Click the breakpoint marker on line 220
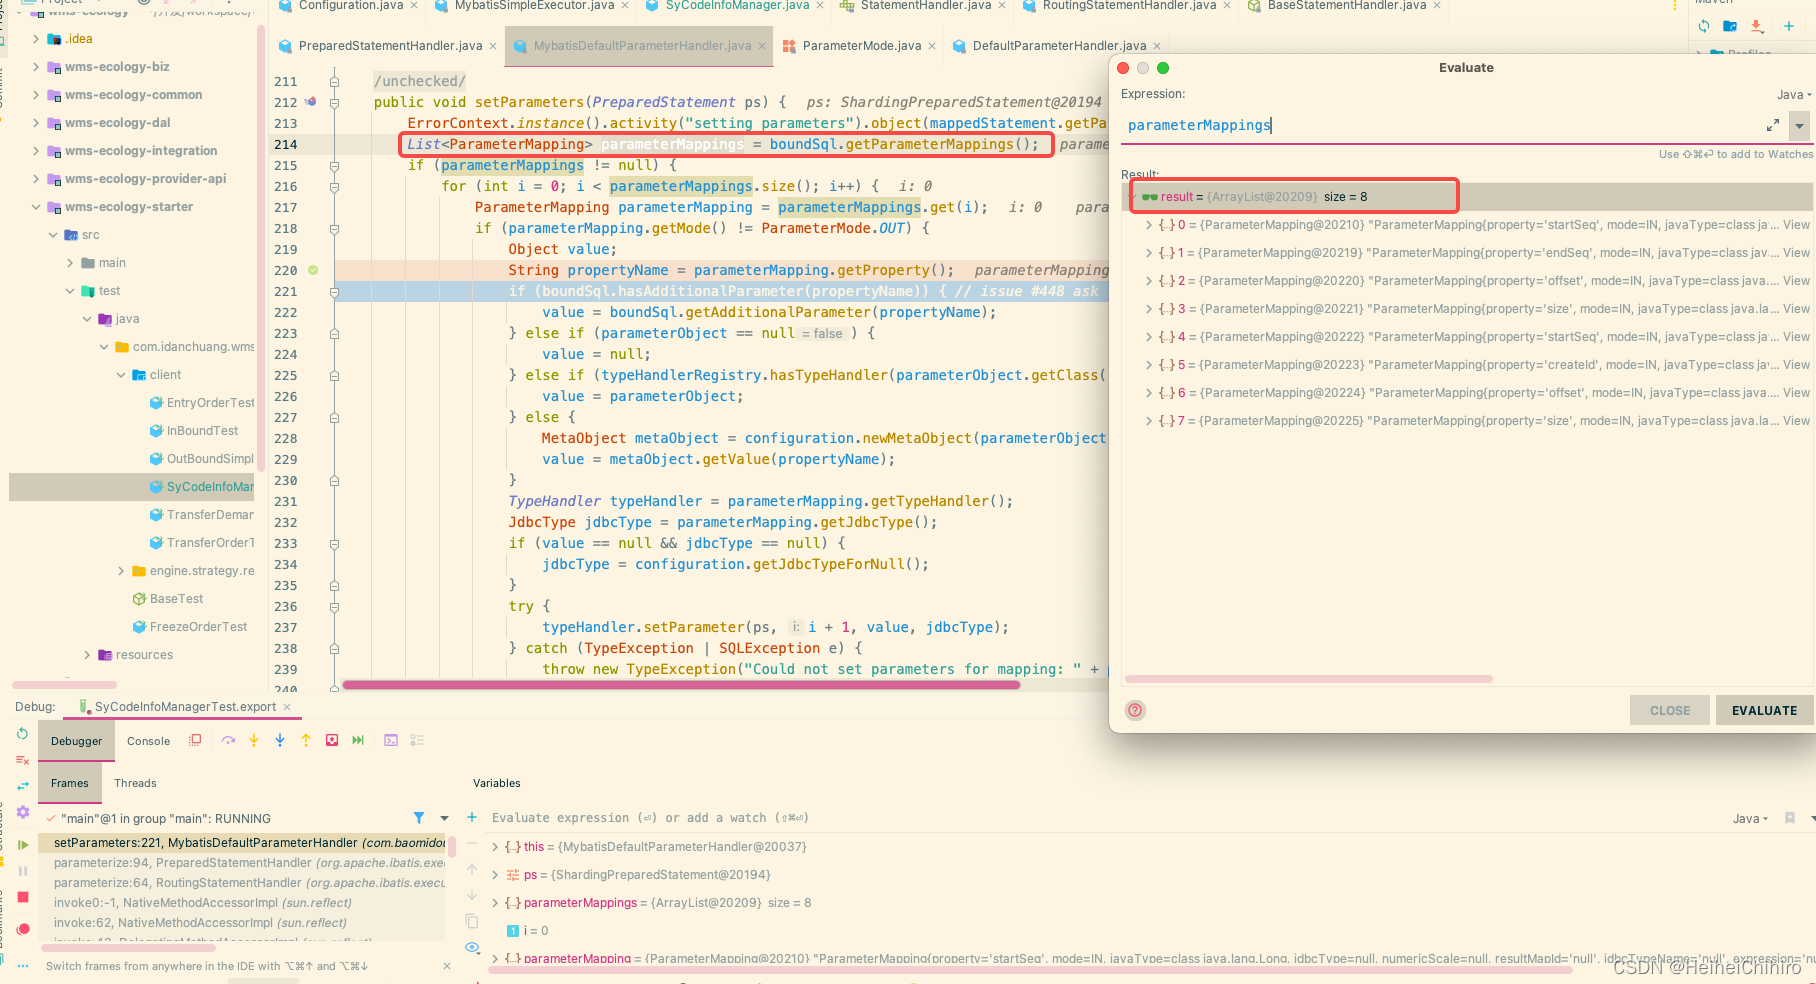 point(313,270)
